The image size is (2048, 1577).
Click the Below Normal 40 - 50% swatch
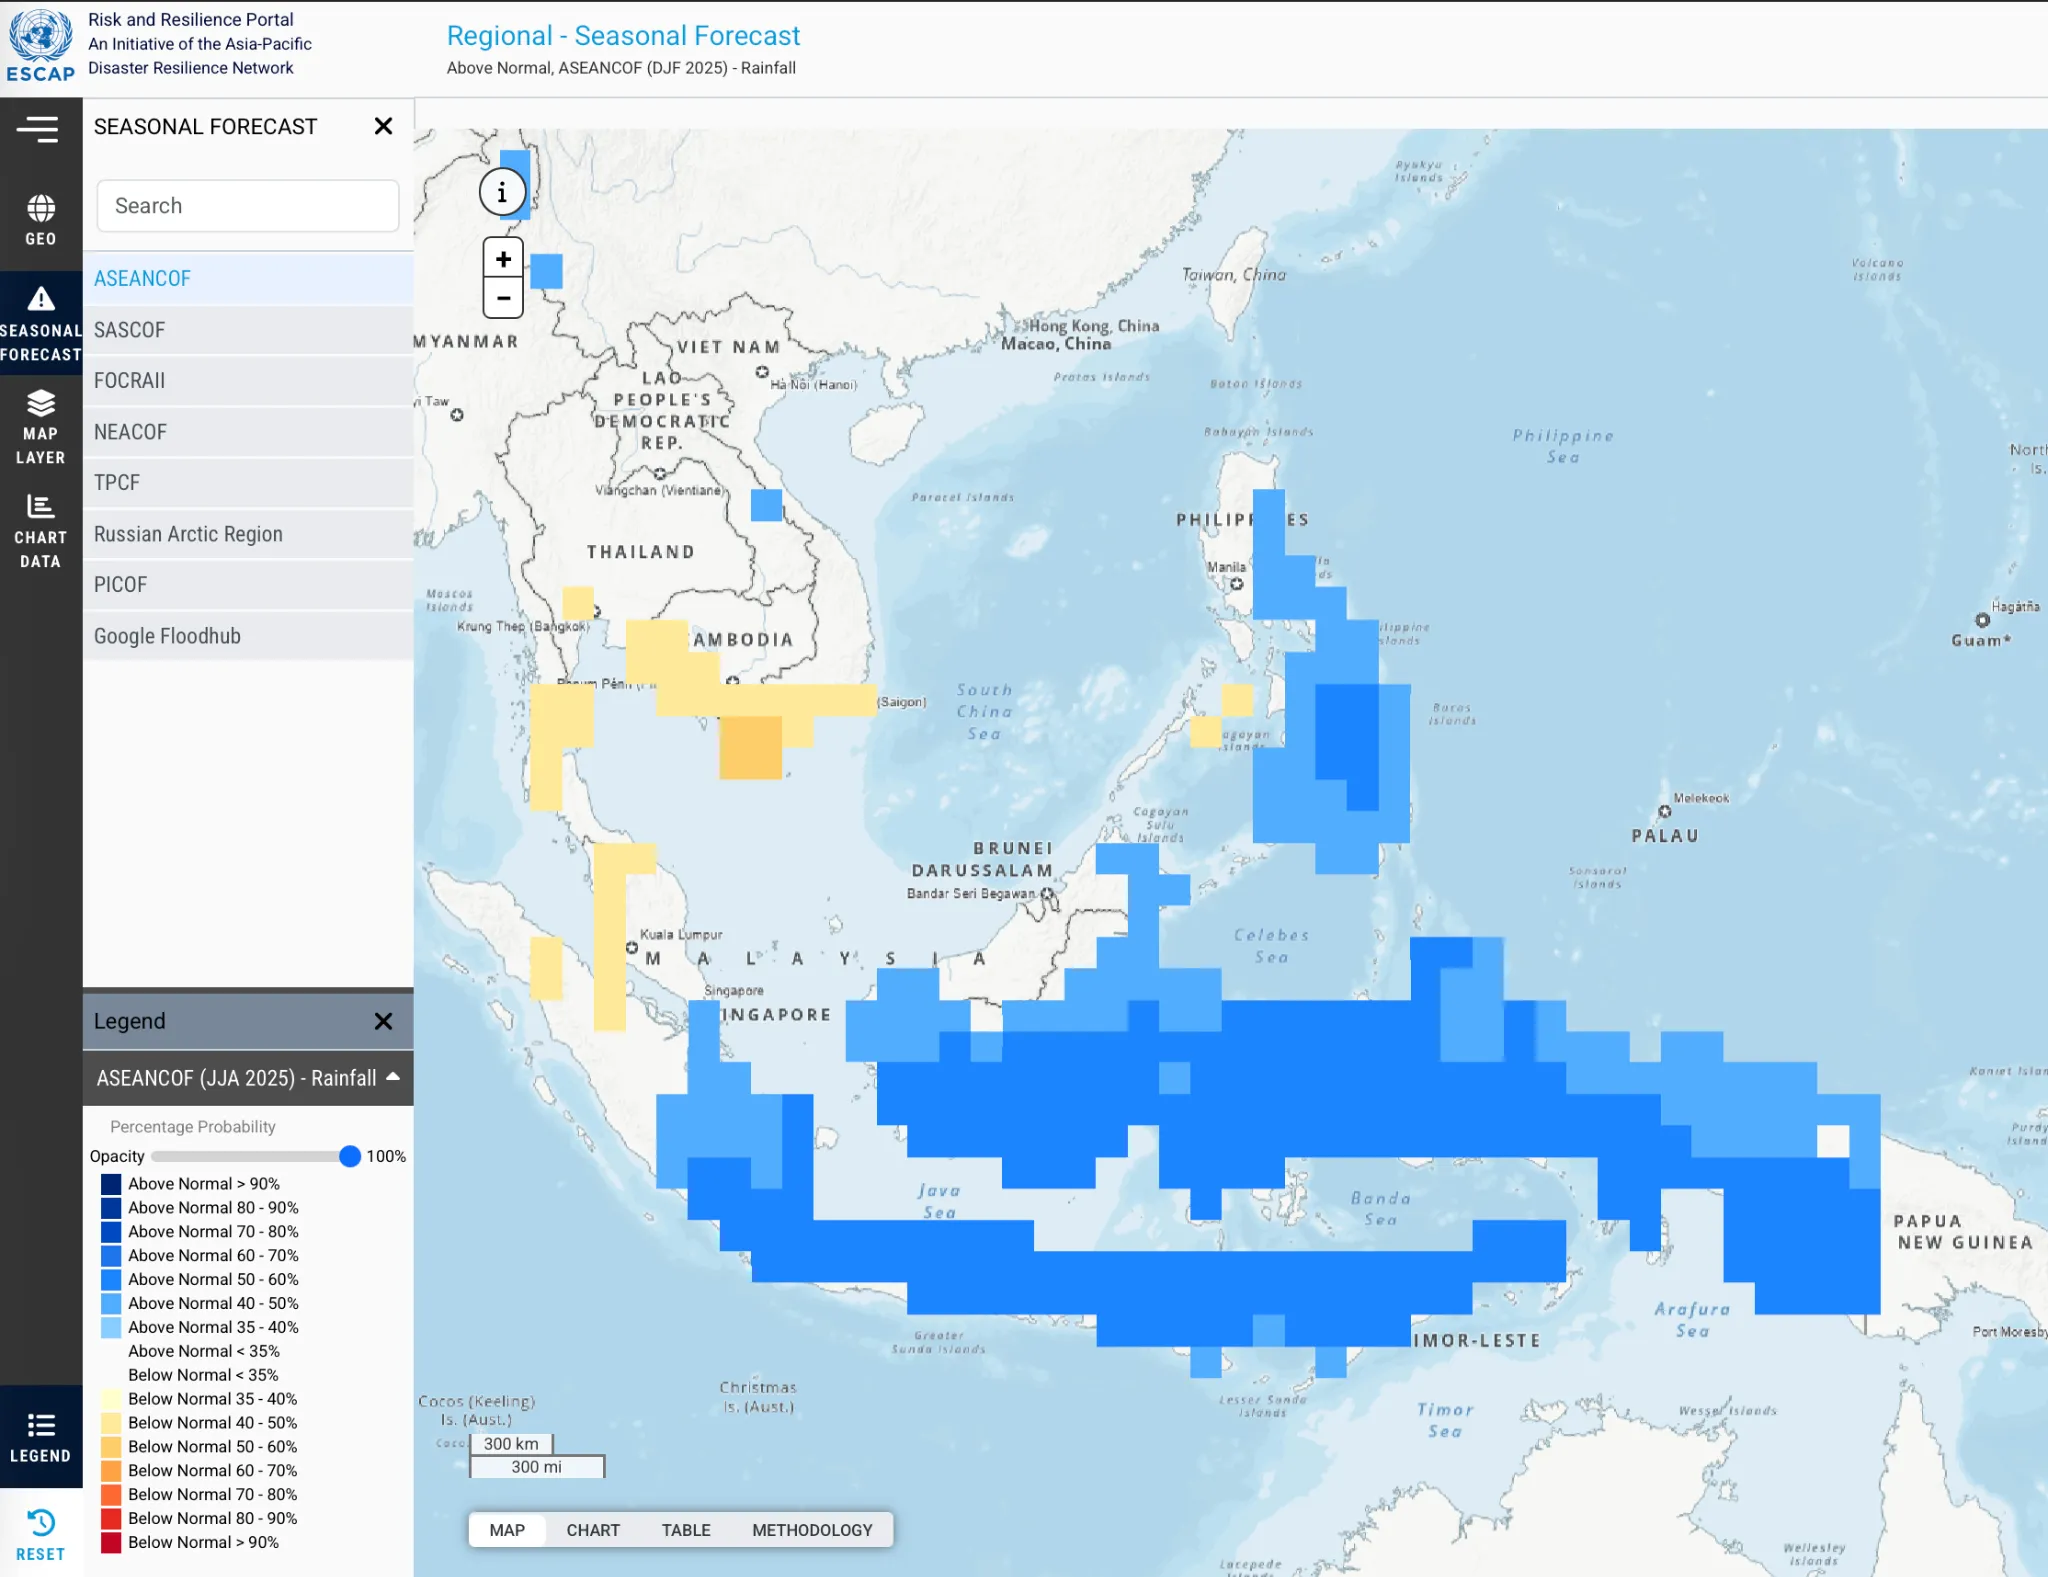click(x=111, y=1423)
